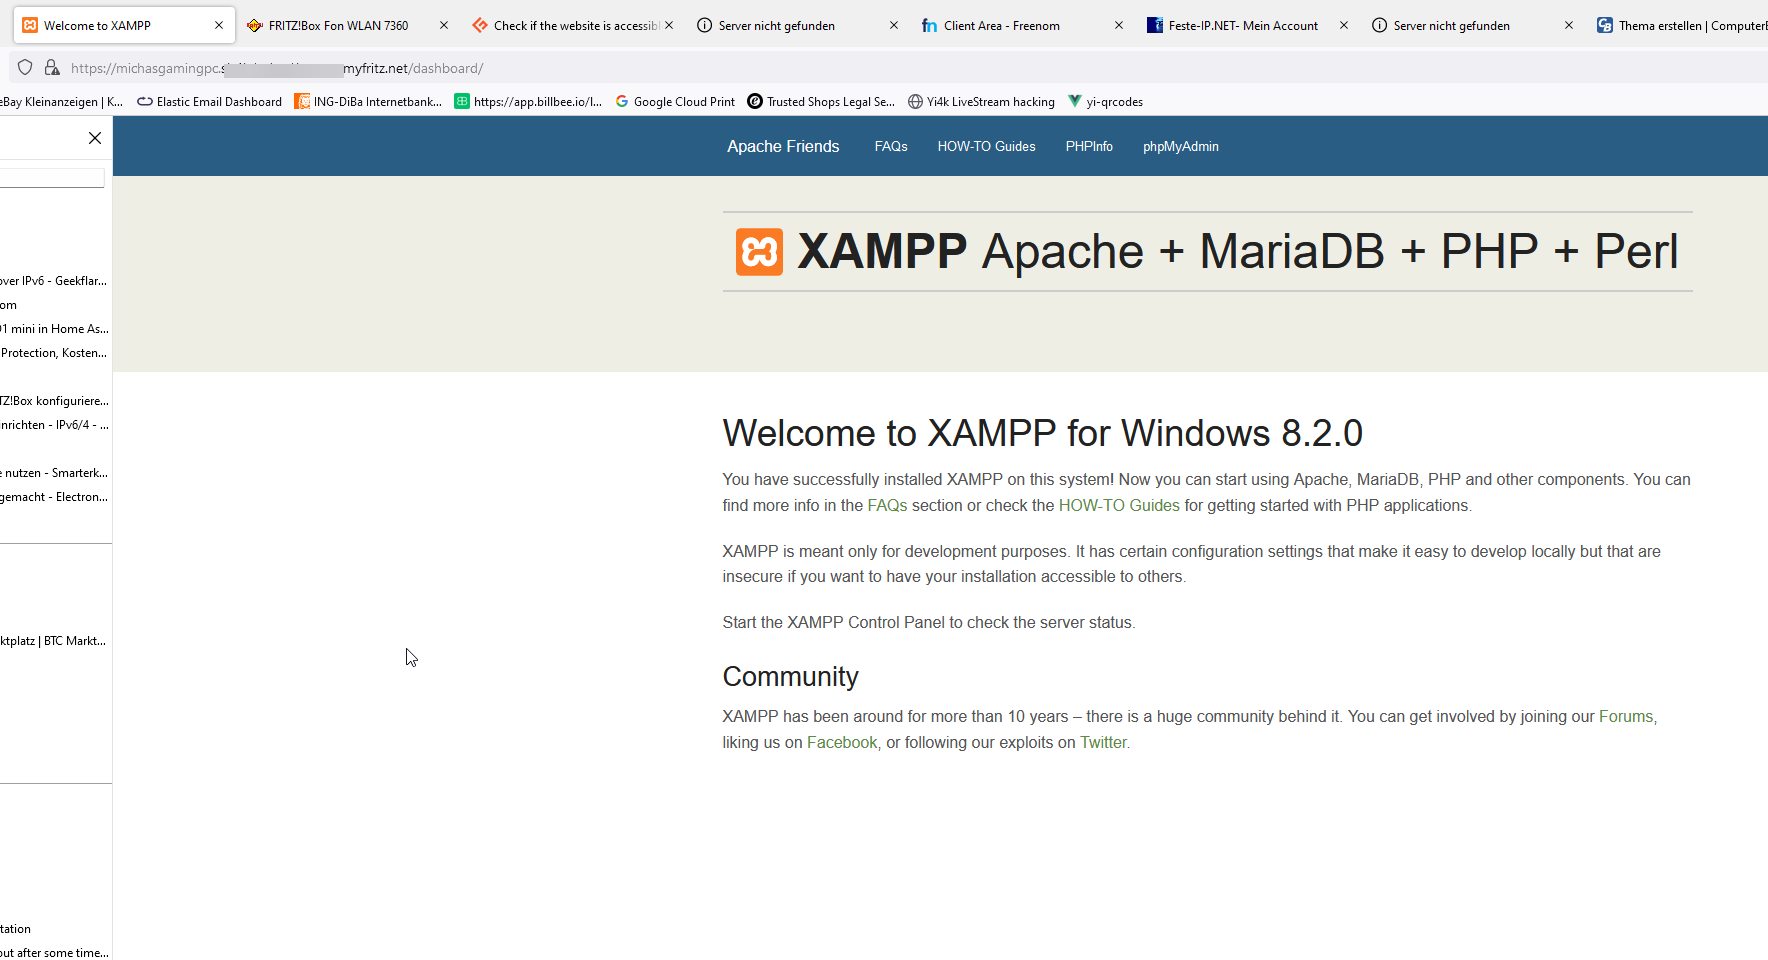Open Trusted Shops Legal bookmark
1768x960 pixels.
821,101
